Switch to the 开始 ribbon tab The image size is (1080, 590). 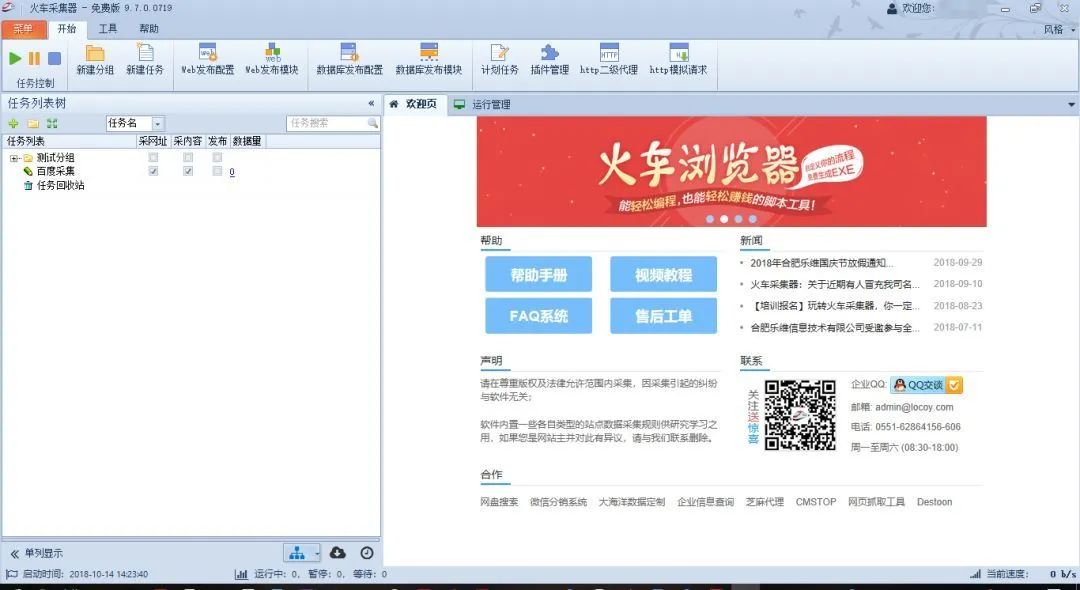[67, 29]
